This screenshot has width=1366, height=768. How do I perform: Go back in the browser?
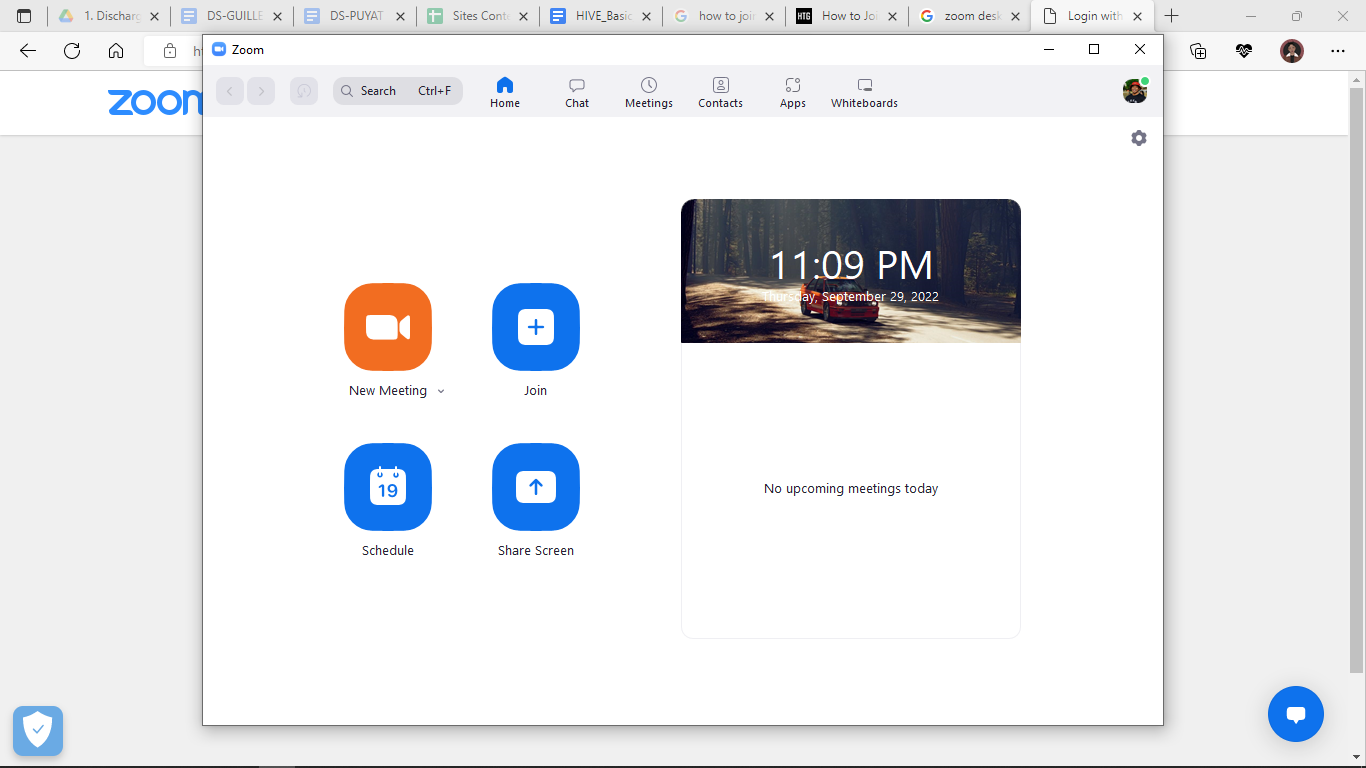(x=28, y=51)
